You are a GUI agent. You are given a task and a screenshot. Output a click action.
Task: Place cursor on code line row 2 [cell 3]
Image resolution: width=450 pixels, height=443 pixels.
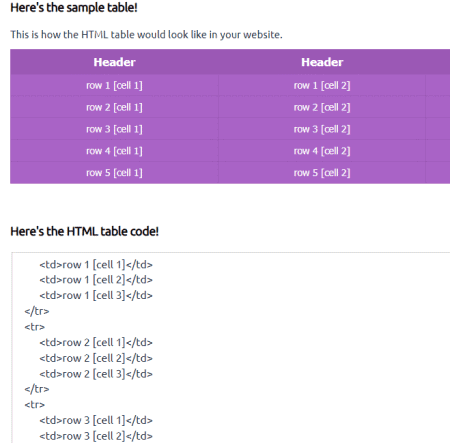(96, 374)
